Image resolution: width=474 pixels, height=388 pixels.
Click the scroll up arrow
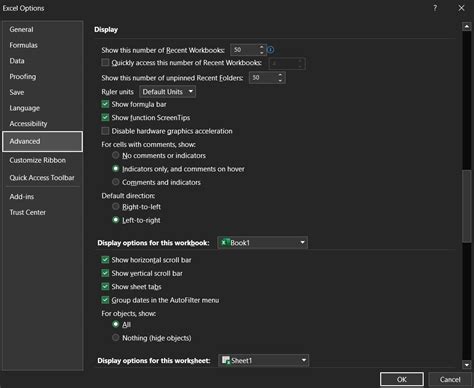[467, 26]
